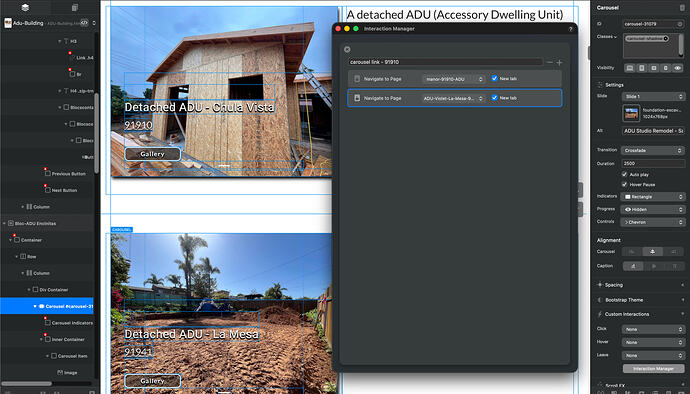Collapse the H4 .zip-tm layer

point(59,91)
